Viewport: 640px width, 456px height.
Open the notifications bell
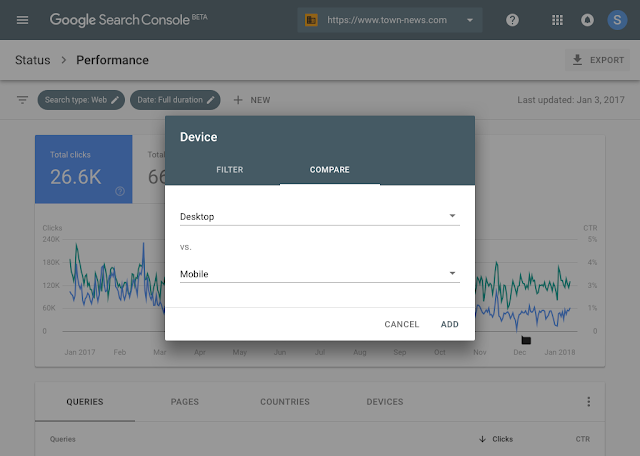tap(587, 20)
